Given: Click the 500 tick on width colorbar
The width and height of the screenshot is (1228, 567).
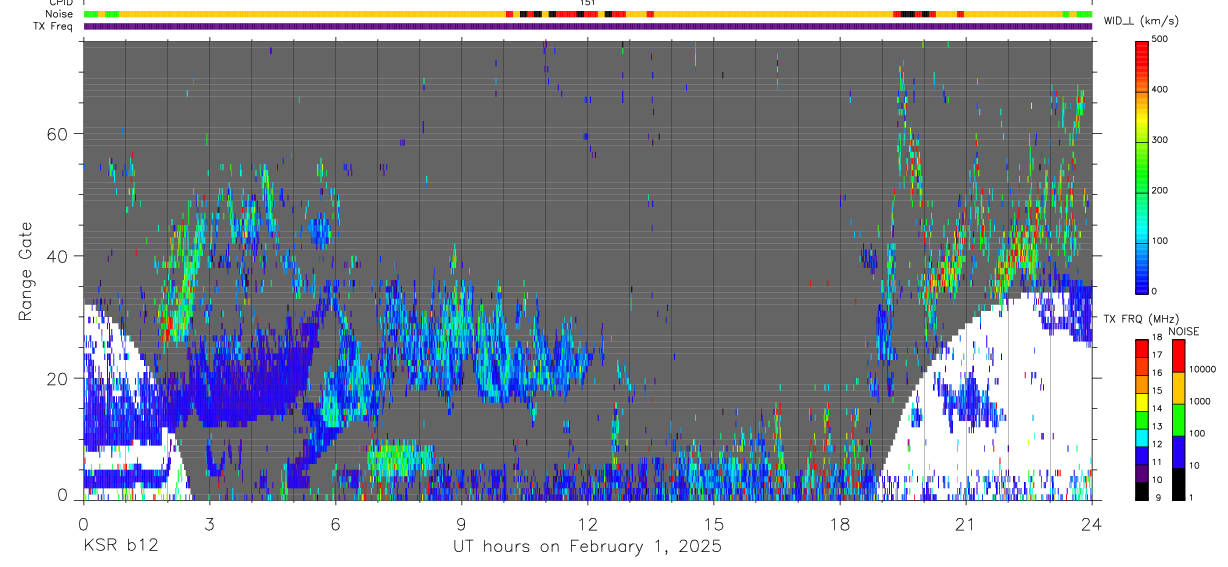Looking at the screenshot, I should pos(1159,39).
